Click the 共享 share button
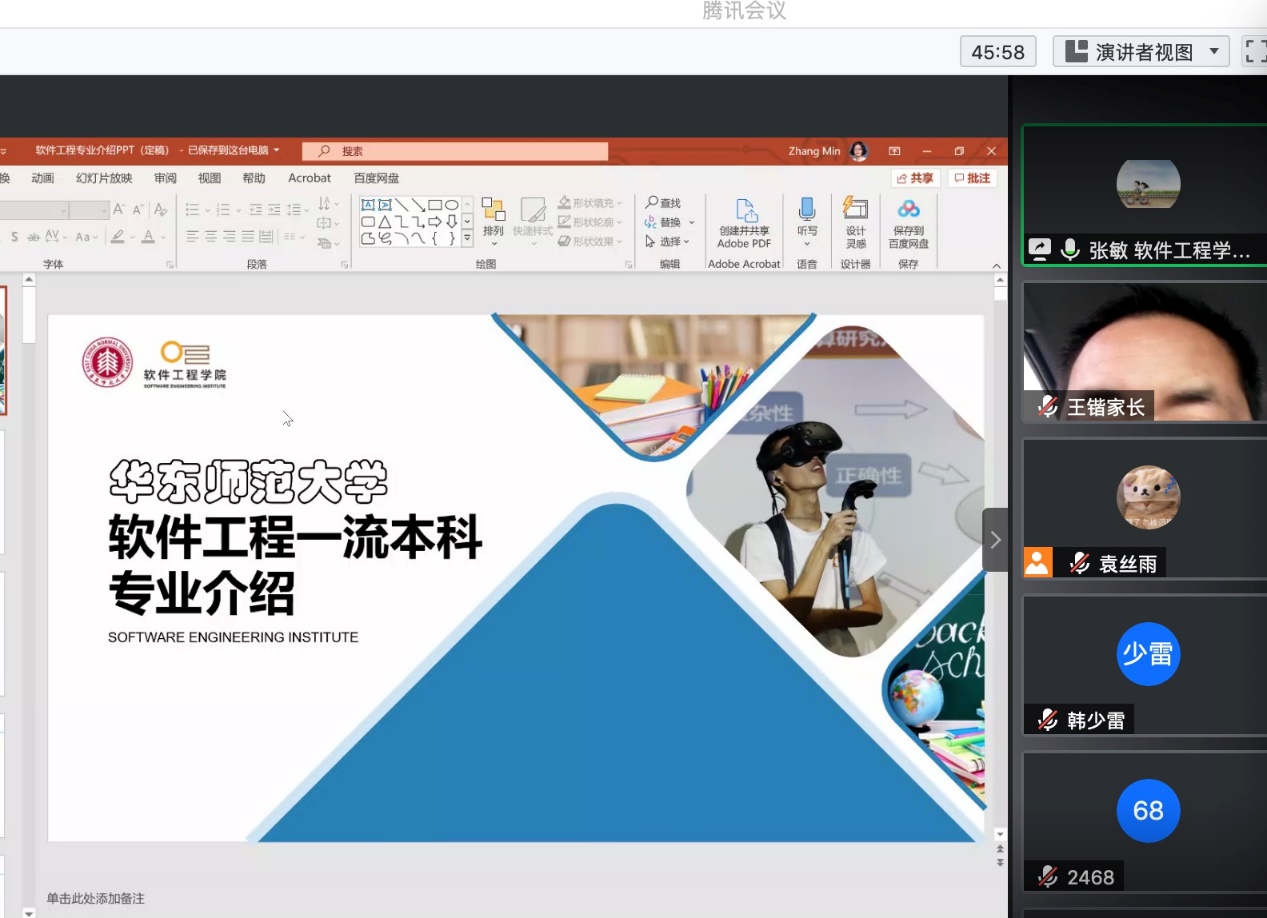This screenshot has width=1267, height=918. pyautogui.click(x=915, y=178)
